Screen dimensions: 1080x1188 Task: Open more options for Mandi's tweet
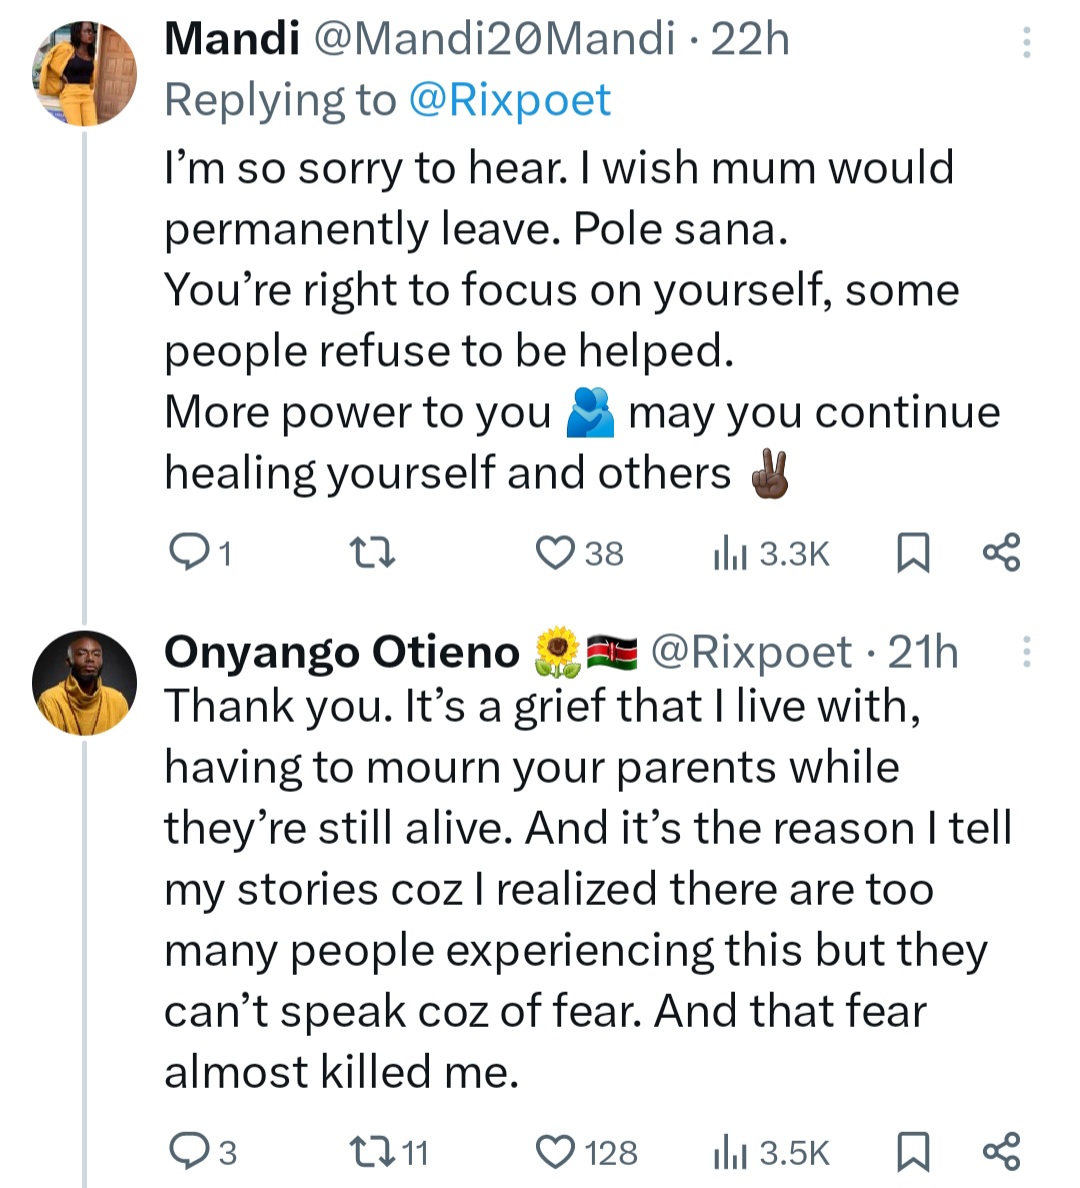(1026, 42)
